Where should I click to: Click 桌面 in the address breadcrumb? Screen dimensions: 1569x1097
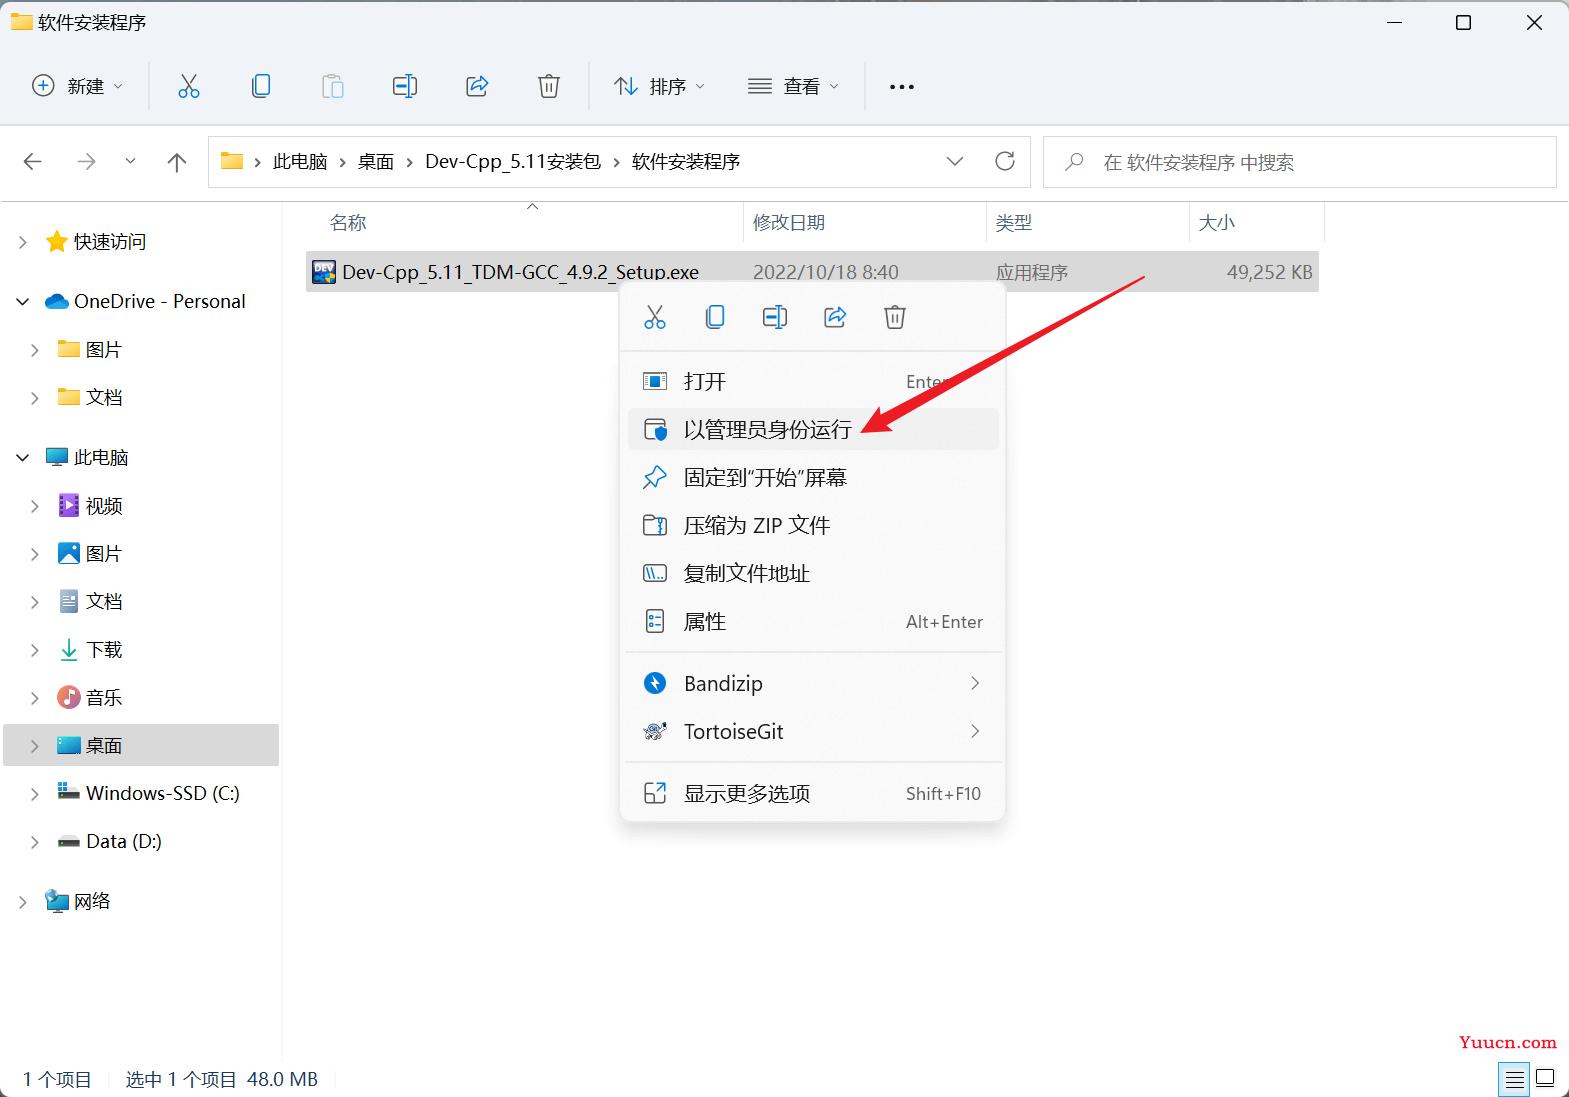(376, 161)
